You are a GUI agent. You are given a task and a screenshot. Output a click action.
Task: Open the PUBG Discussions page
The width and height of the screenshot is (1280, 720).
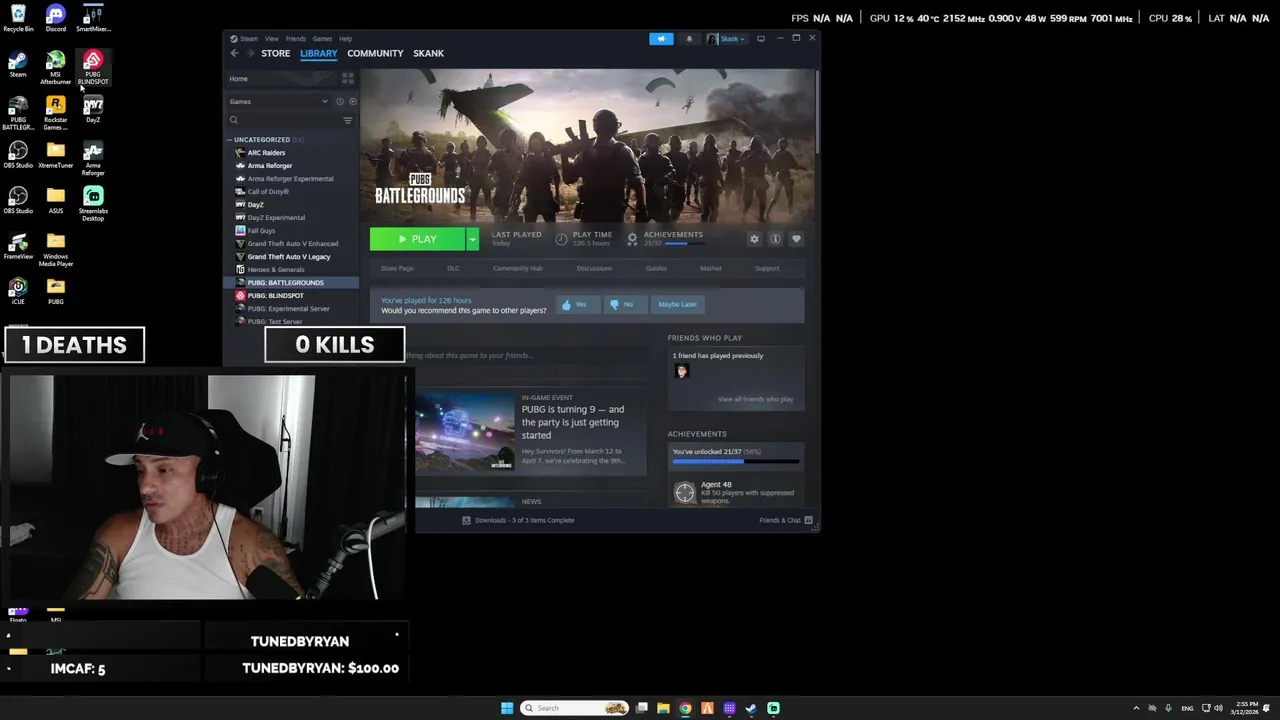(594, 268)
